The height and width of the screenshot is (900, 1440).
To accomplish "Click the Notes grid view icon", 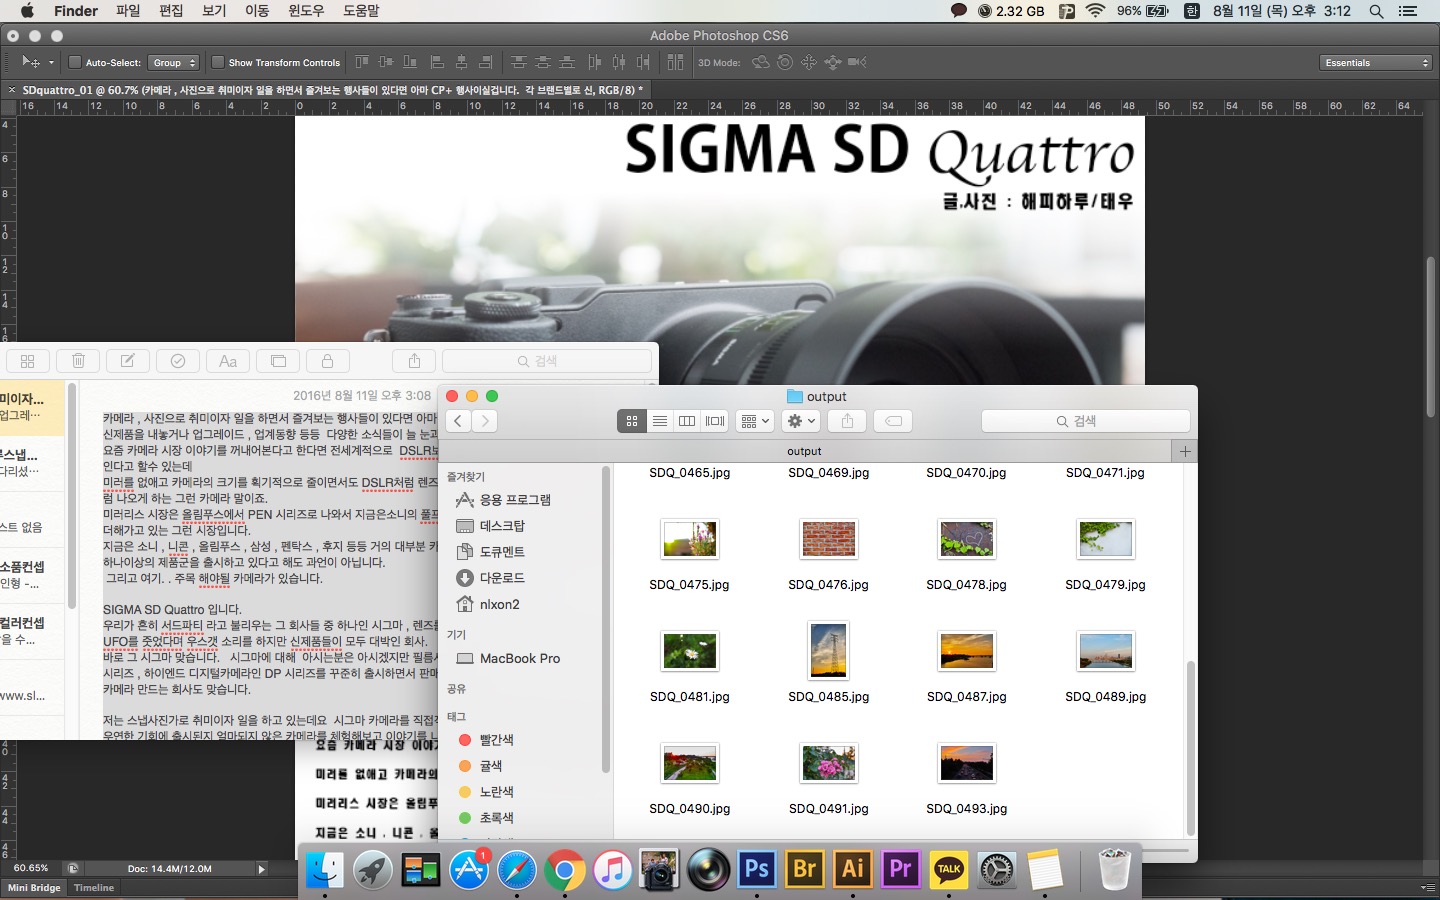I will (x=28, y=361).
